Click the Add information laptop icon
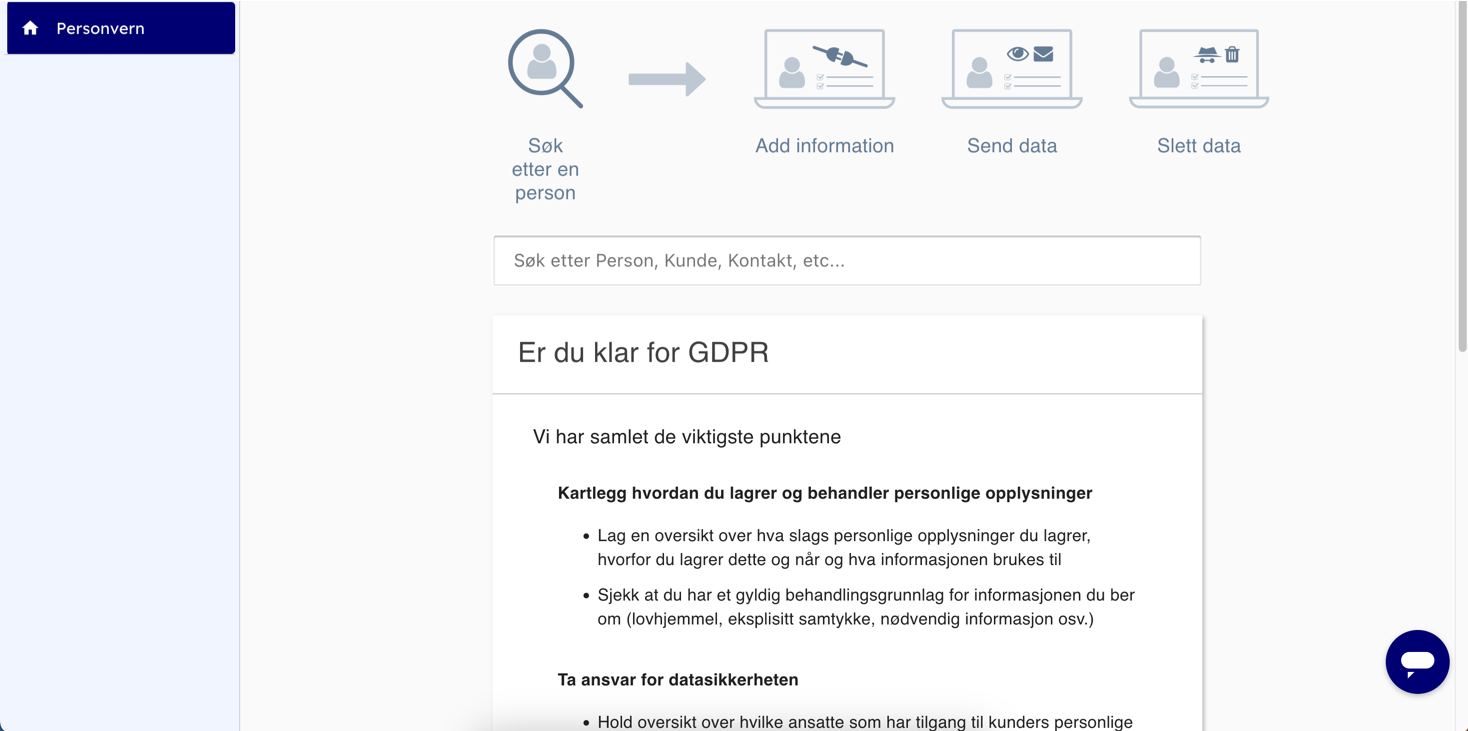Image resolution: width=1468 pixels, height=731 pixels. pyautogui.click(x=824, y=69)
